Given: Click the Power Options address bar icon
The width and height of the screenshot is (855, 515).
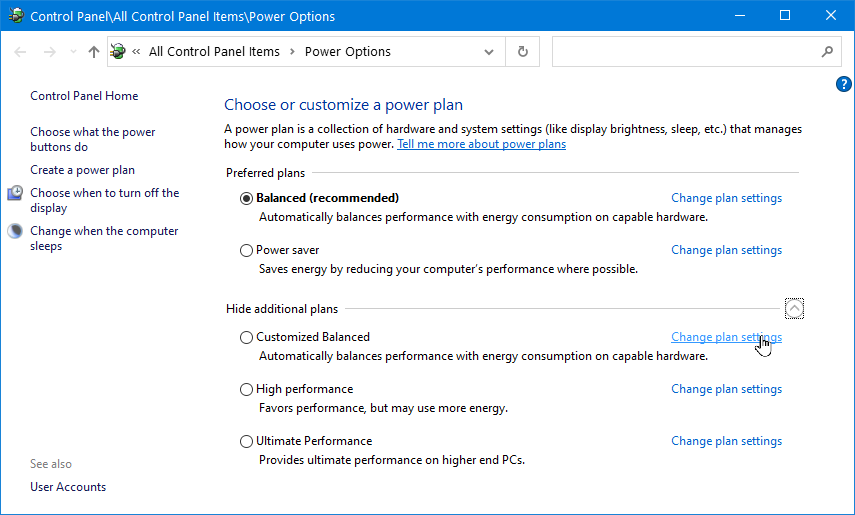Looking at the screenshot, I should click(119, 52).
